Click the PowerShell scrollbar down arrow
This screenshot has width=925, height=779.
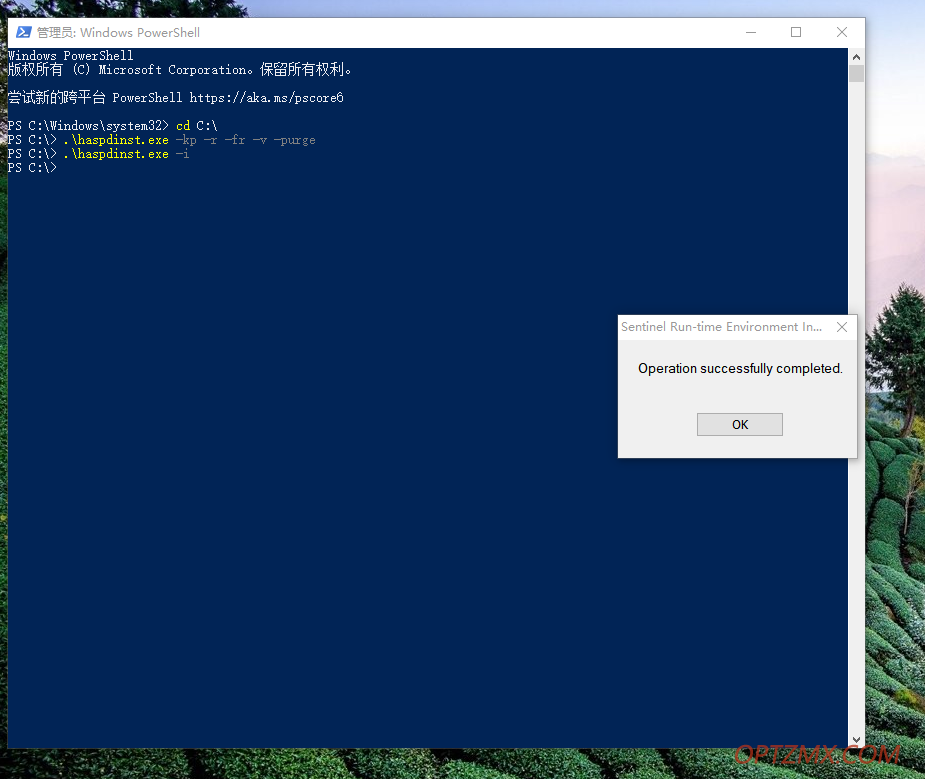coord(856,739)
